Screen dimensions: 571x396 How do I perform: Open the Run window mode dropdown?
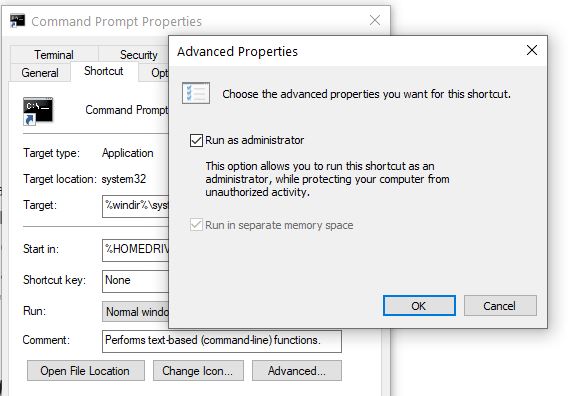click(135, 312)
